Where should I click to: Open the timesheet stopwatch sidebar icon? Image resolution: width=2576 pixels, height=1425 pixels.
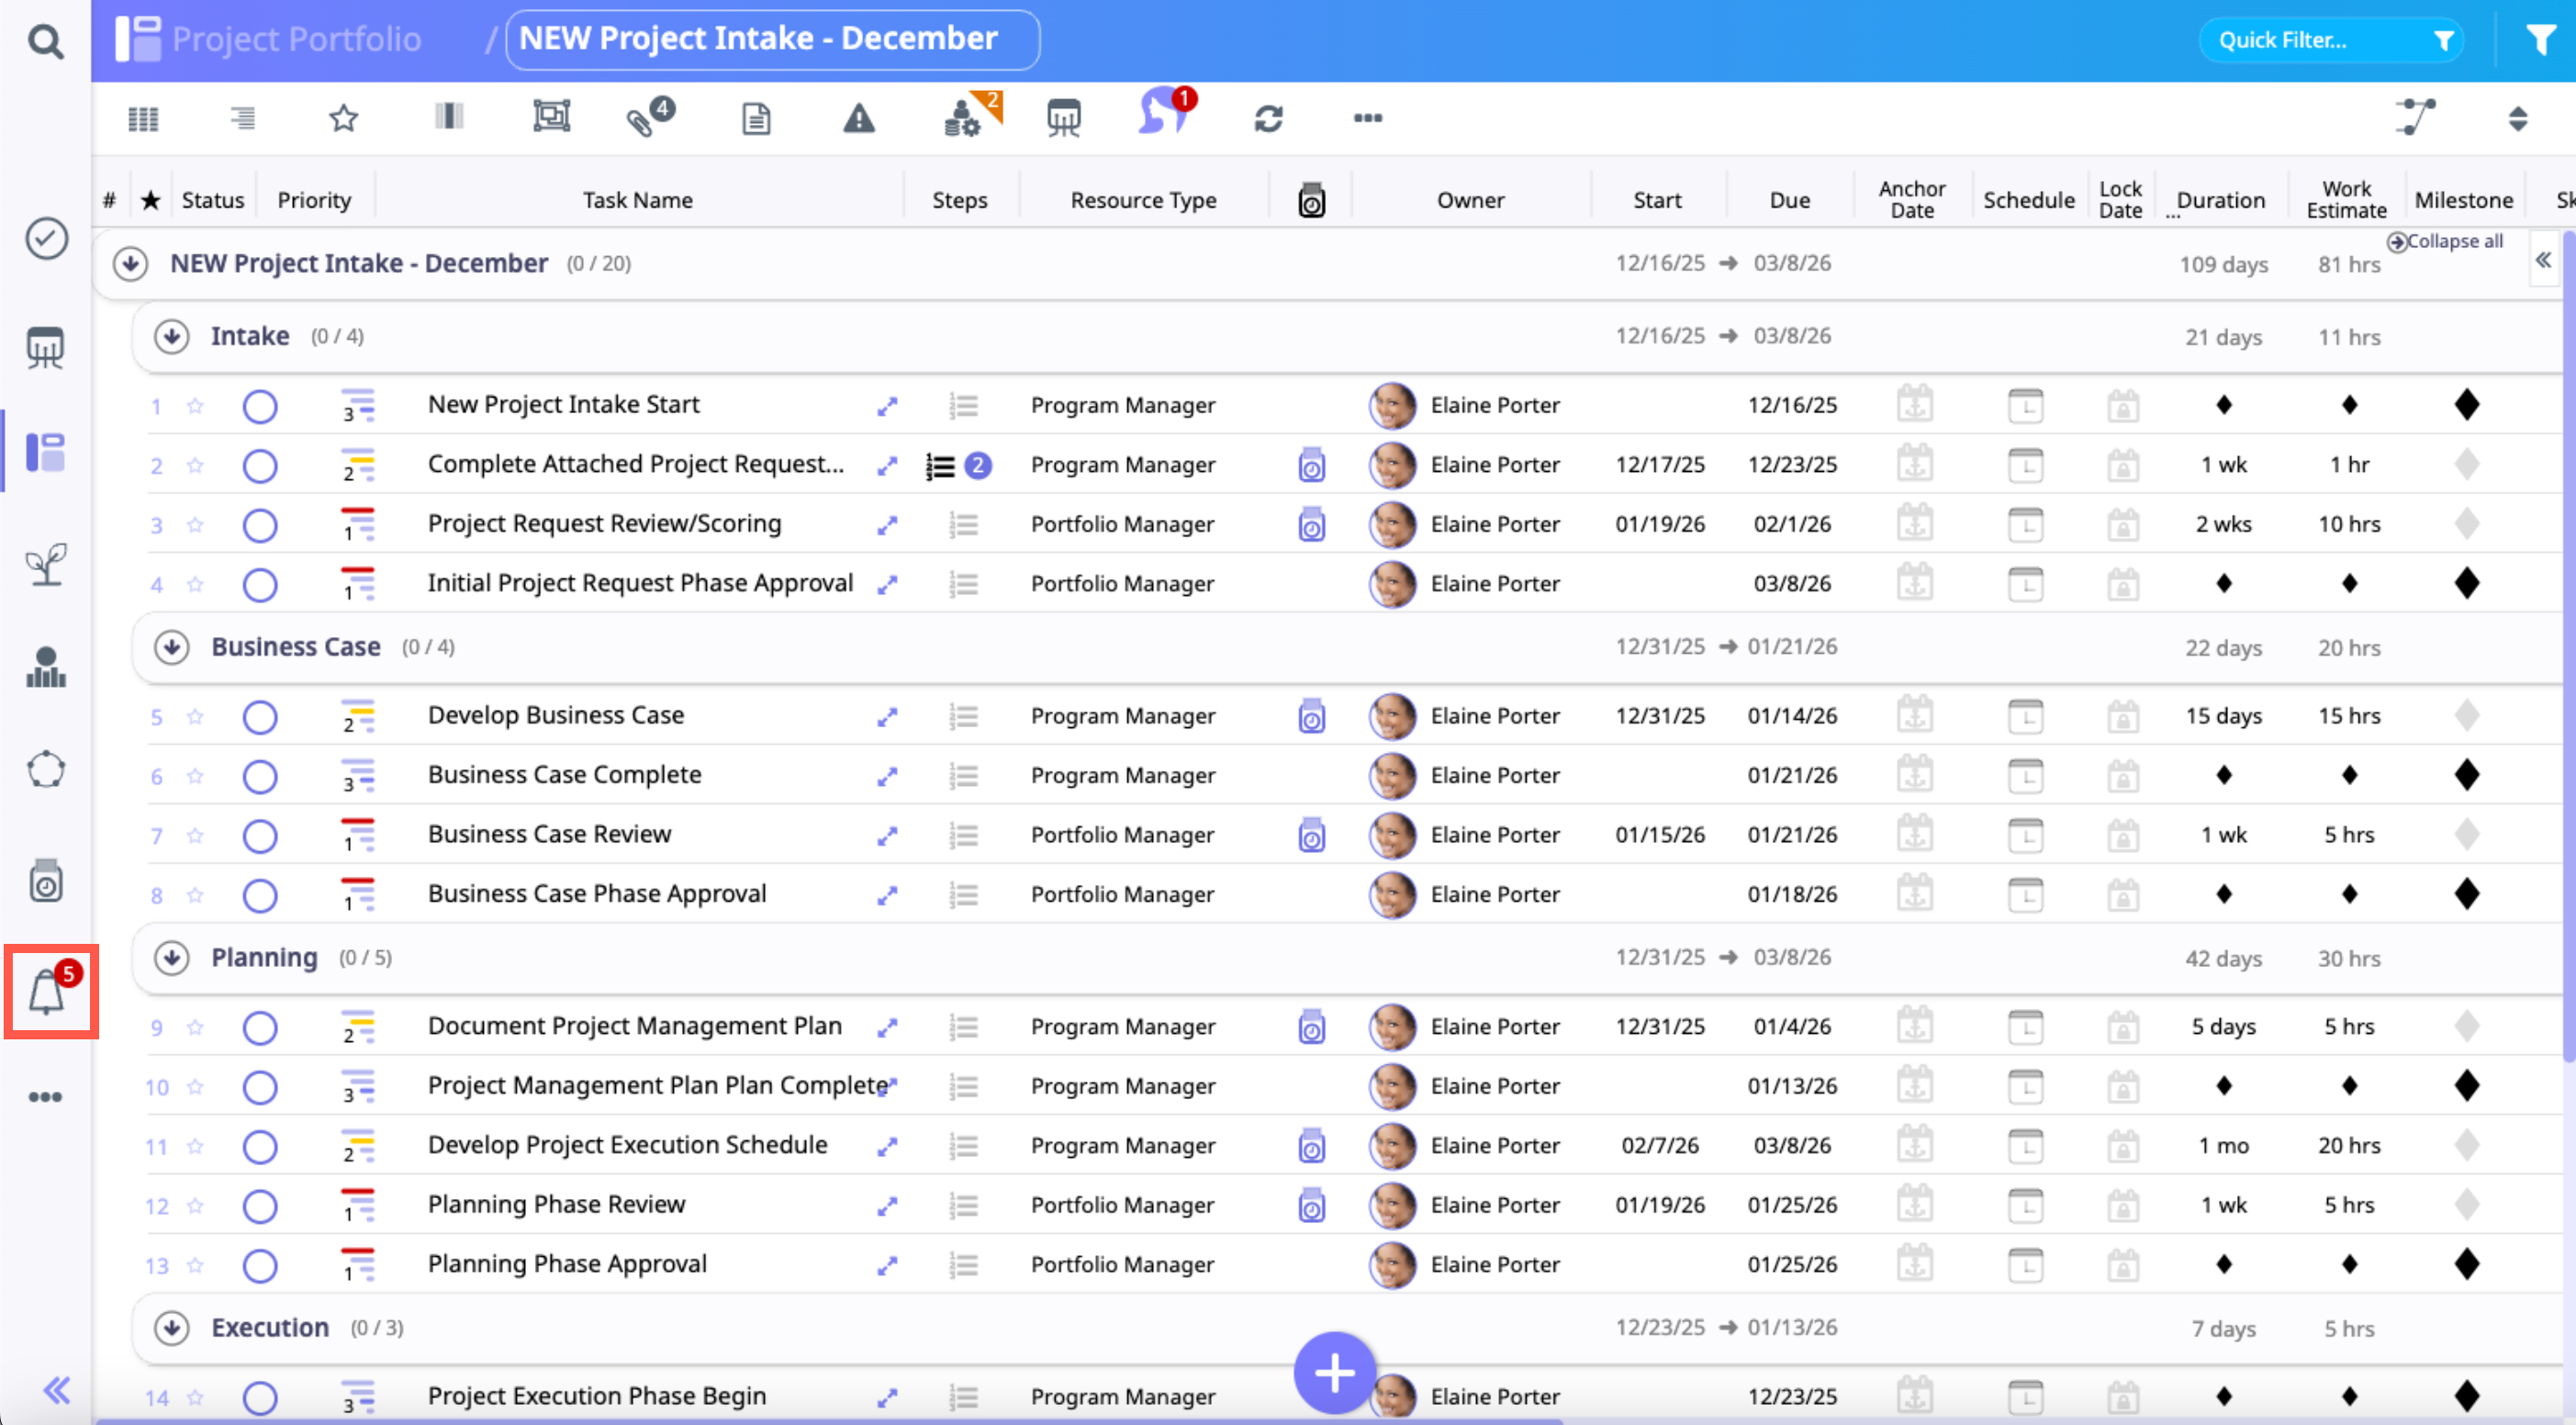(46, 881)
